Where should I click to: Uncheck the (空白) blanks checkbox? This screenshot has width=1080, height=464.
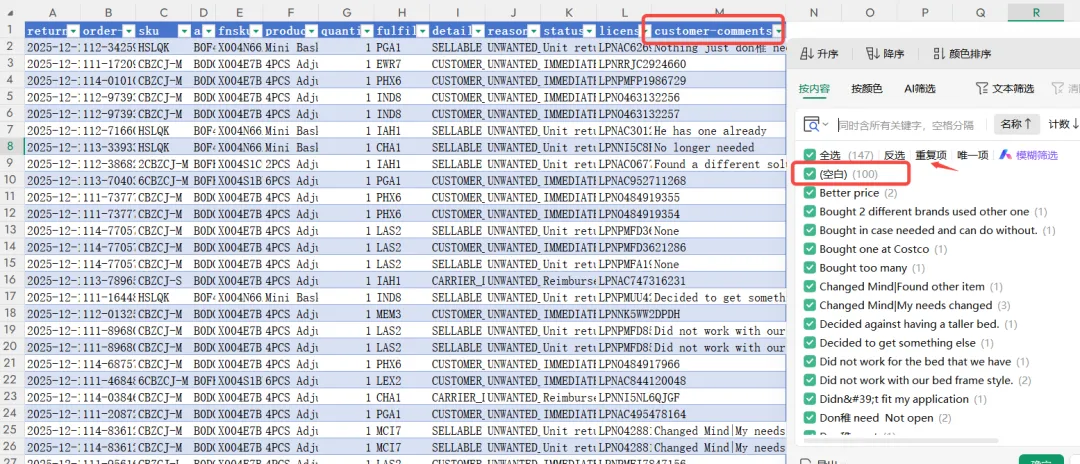pos(810,174)
